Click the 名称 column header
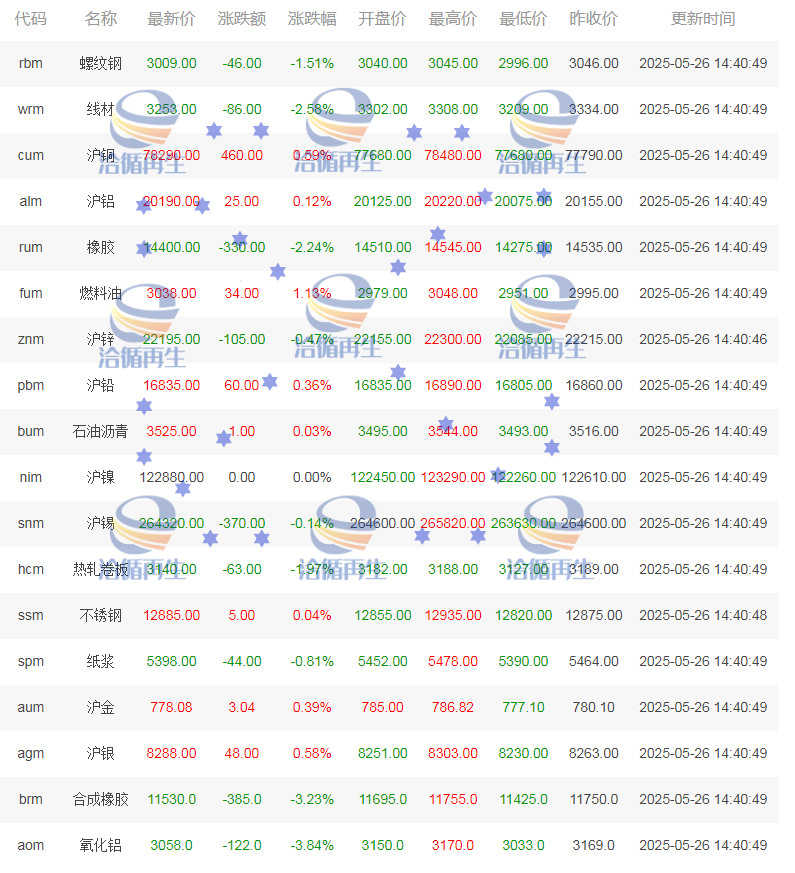The height and width of the screenshot is (873, 795). click(x=101, y=19)
